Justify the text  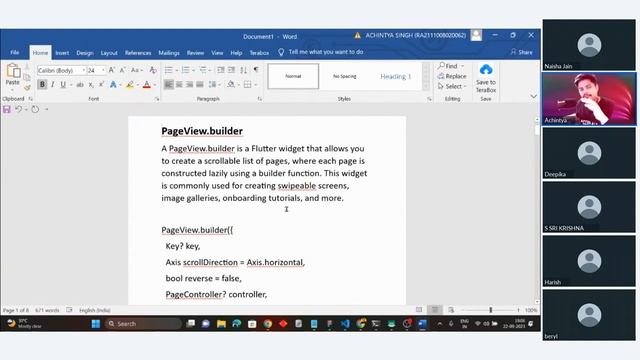click(x=200, y=84)
